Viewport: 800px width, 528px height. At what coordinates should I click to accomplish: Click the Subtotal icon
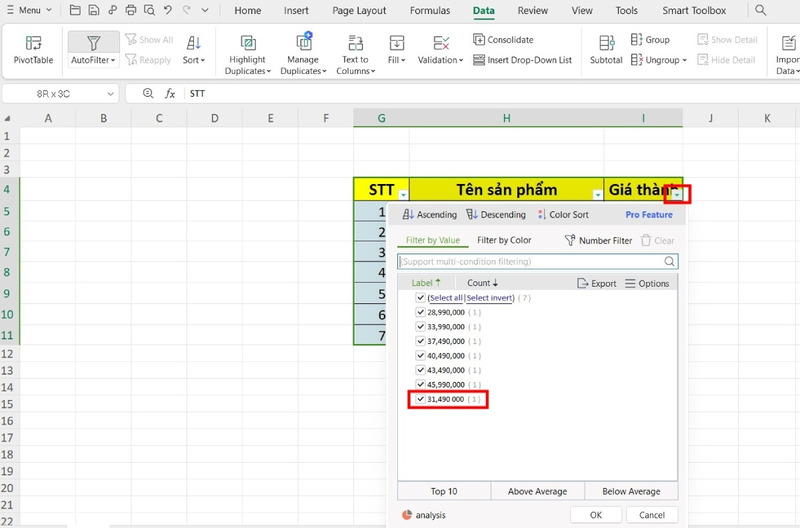[x=606, y=43]
